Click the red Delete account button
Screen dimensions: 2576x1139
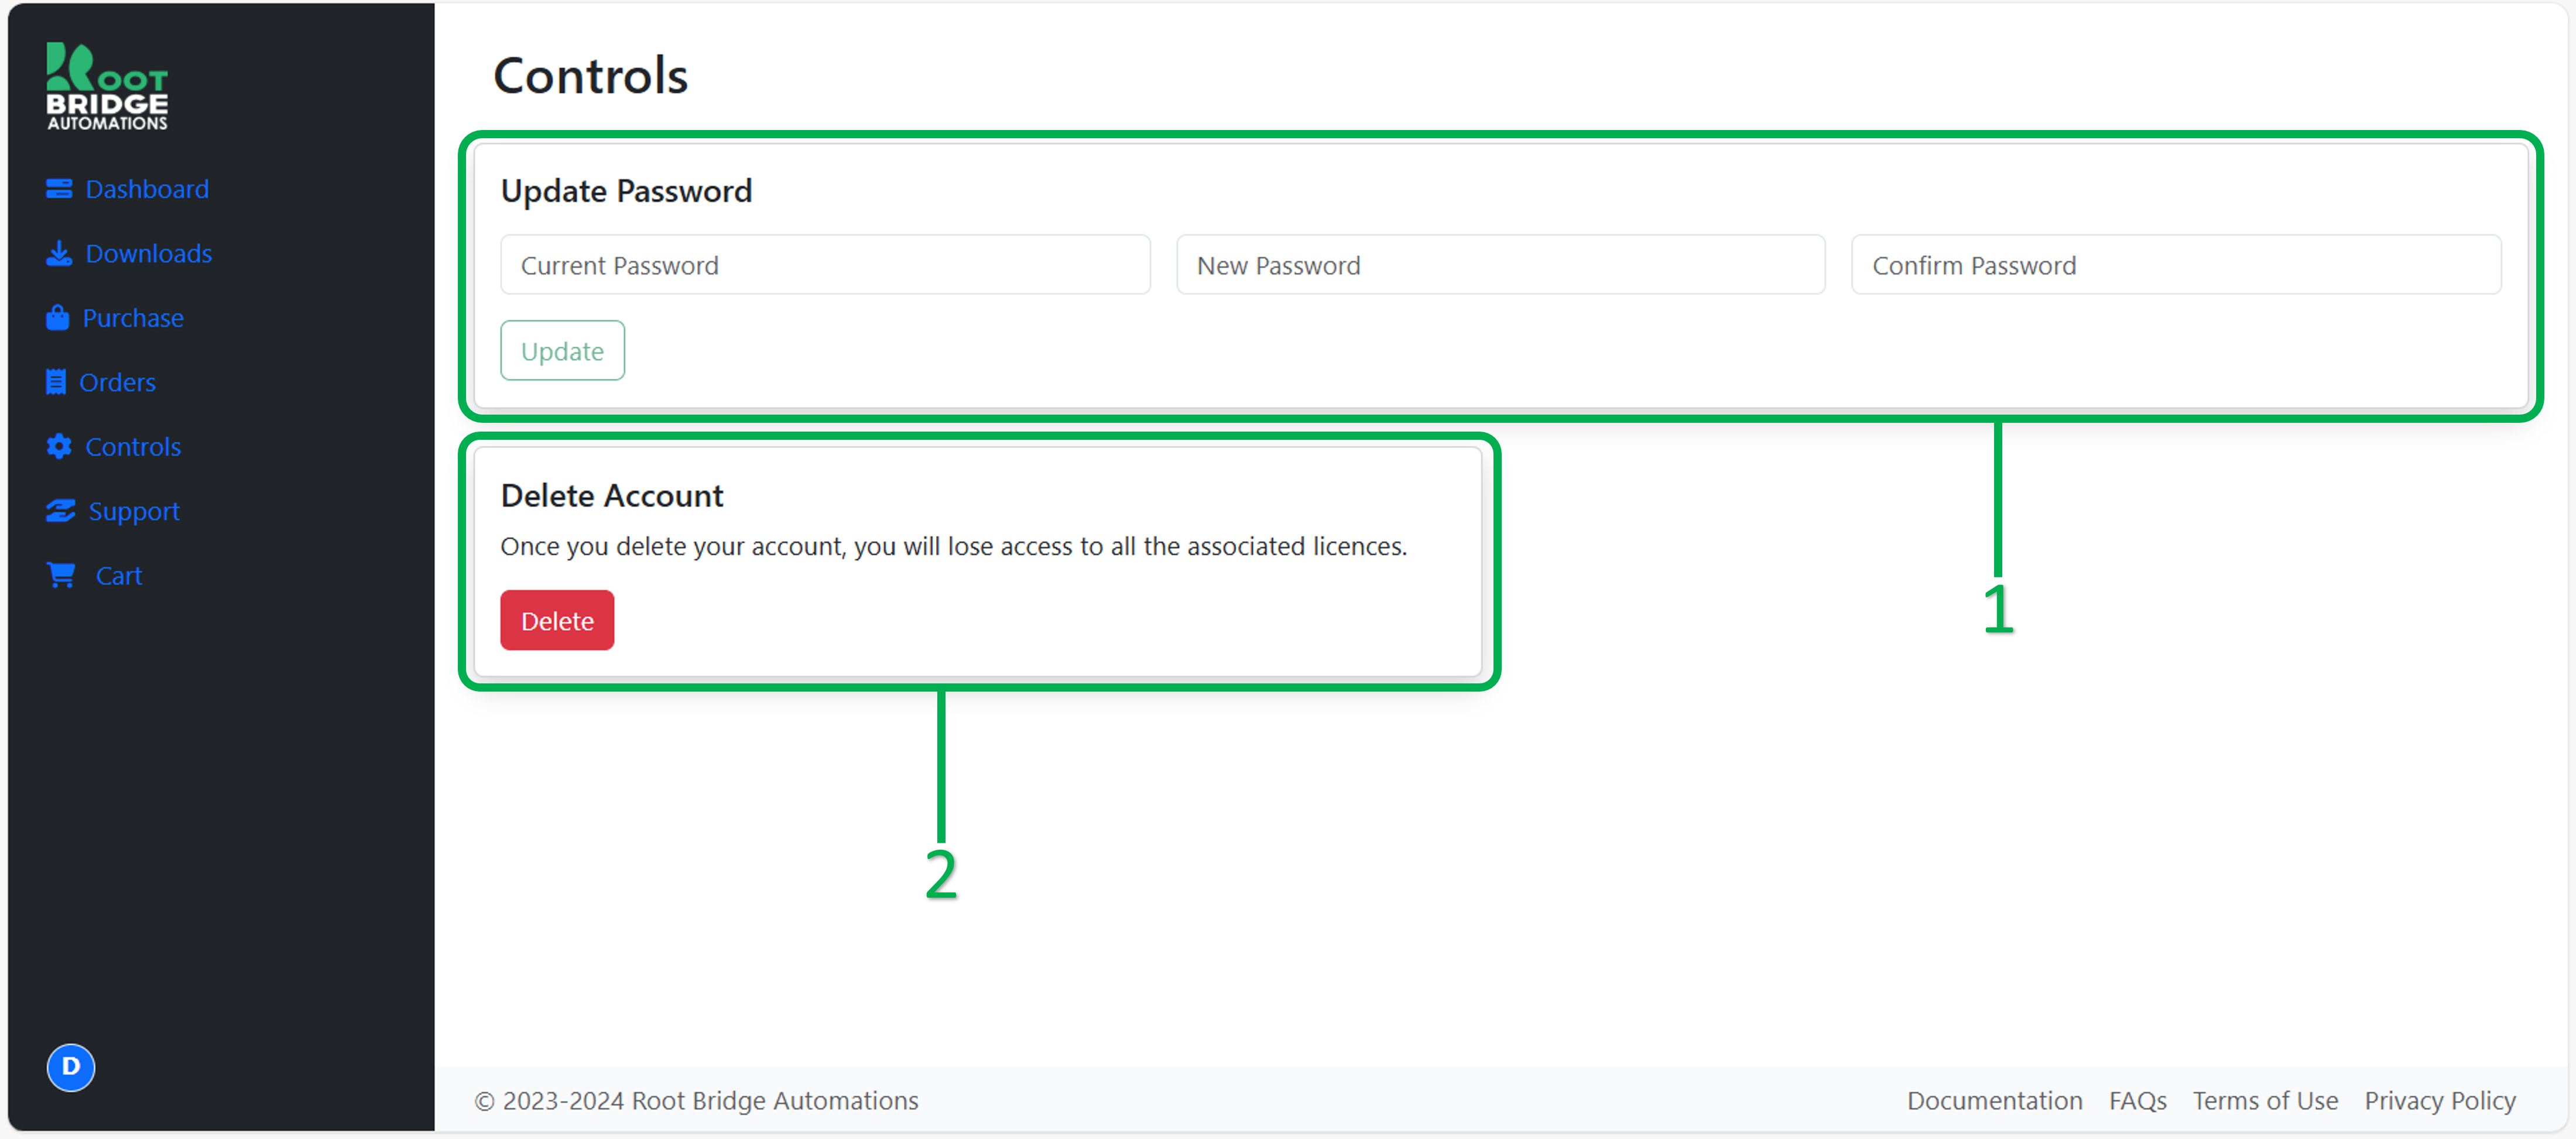557,620
